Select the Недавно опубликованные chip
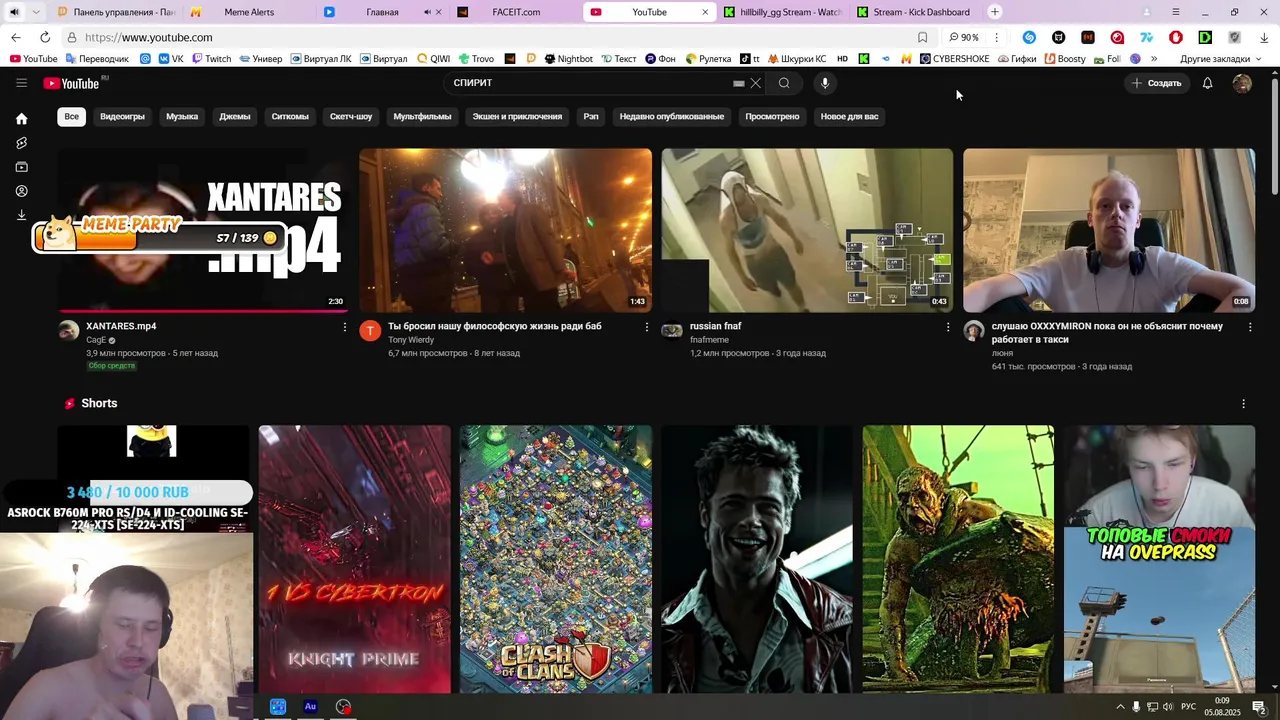 pos(672,116)
